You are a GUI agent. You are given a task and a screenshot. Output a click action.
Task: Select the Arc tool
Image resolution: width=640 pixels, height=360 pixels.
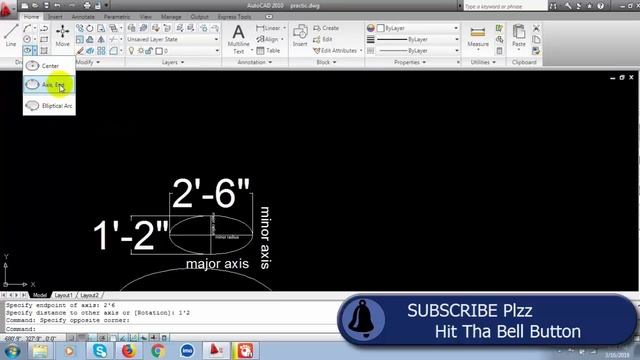[27, 28]
